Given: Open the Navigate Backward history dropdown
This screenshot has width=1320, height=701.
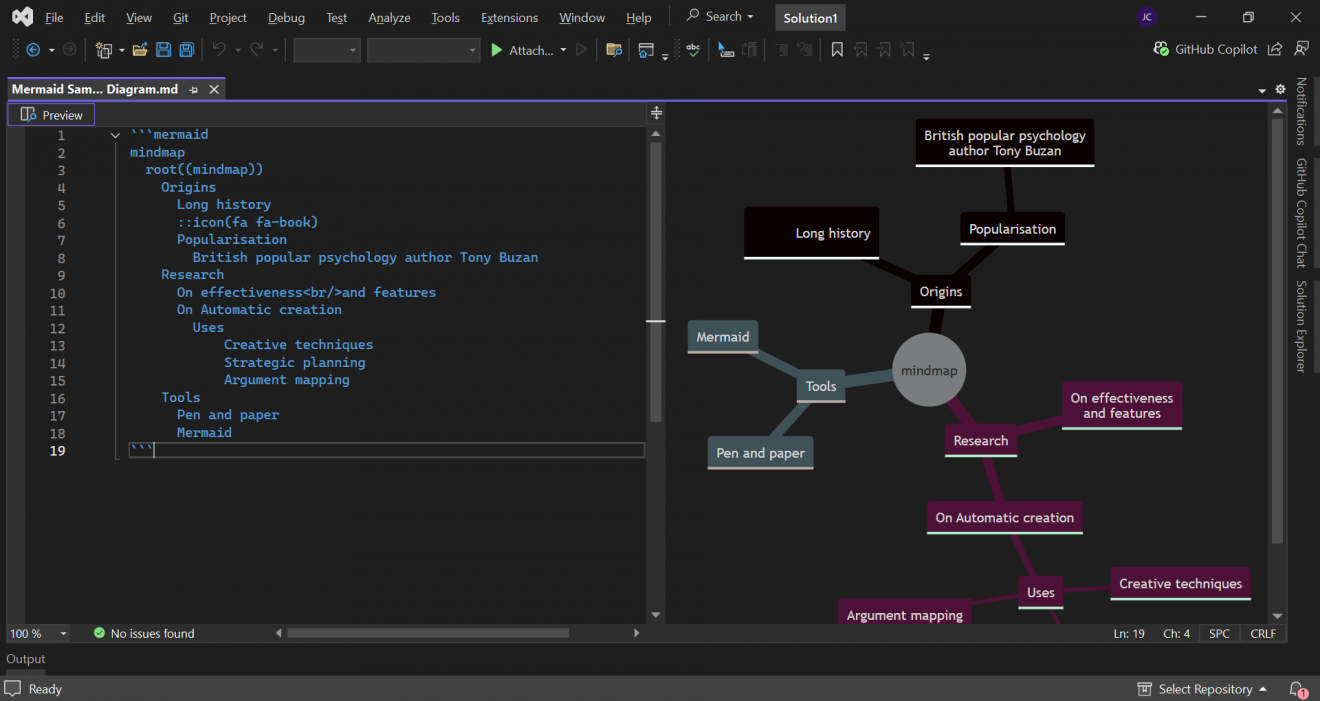Looking at the screenshot, I should (x=51, y=50).
